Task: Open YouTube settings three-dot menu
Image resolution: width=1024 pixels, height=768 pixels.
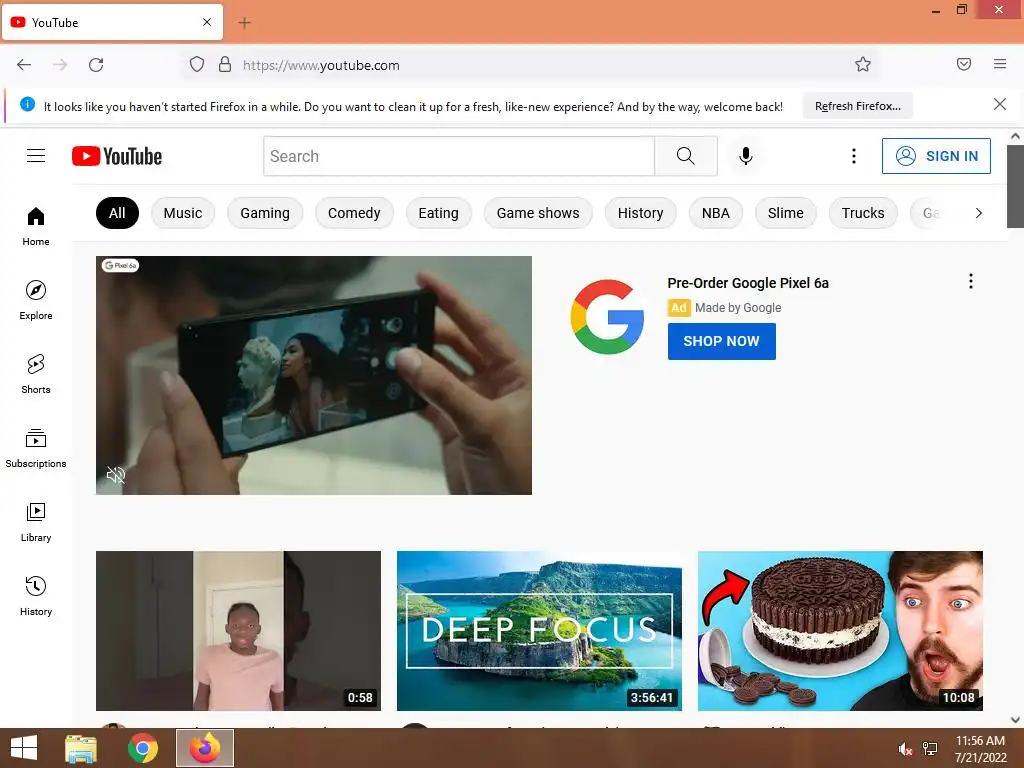Action: (x=854, y=156)
